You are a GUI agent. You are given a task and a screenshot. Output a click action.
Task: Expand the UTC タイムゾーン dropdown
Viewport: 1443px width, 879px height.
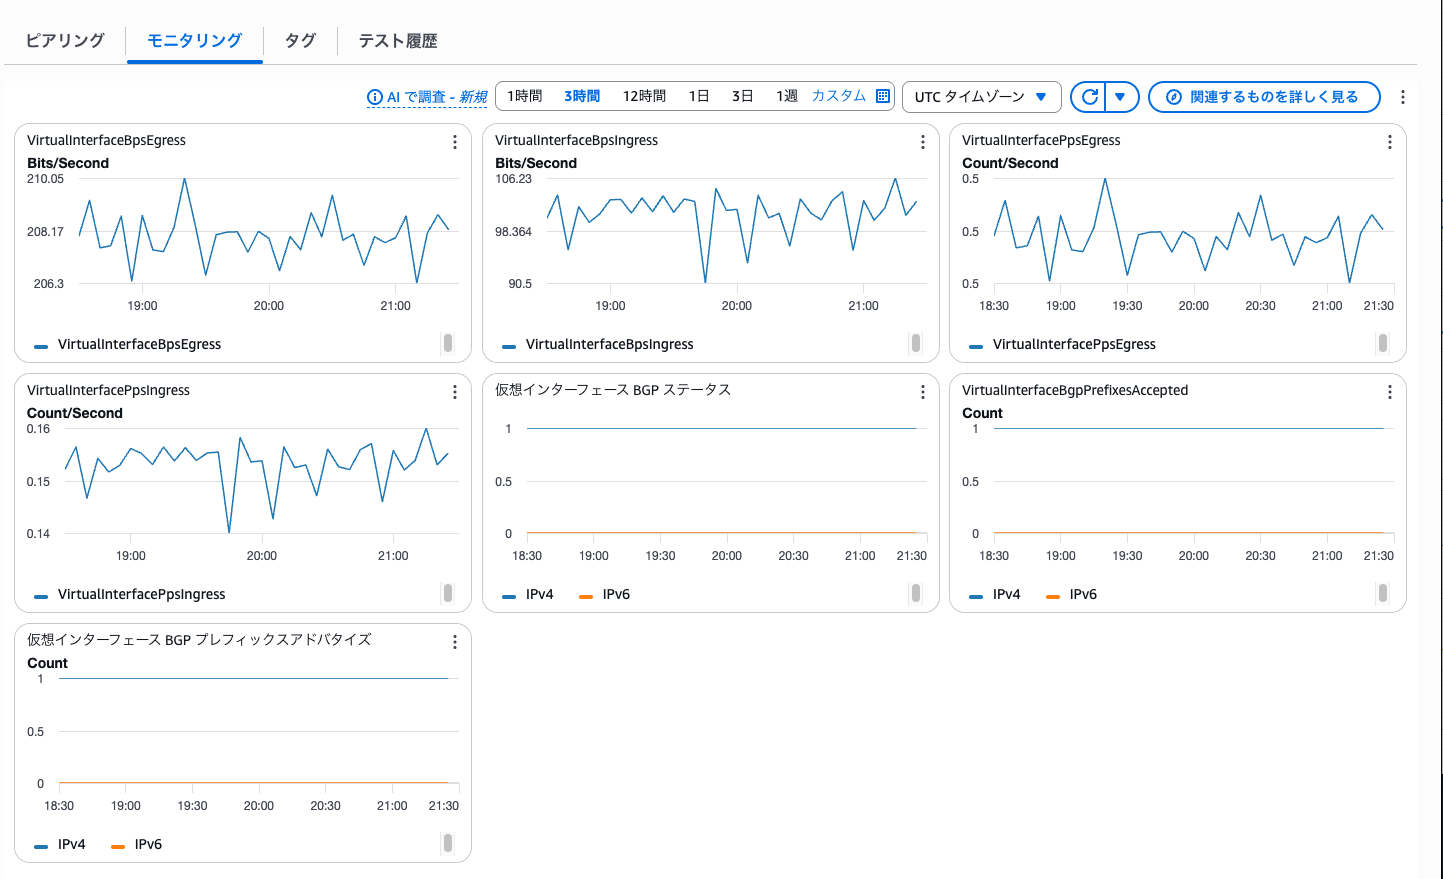point(980,97)
